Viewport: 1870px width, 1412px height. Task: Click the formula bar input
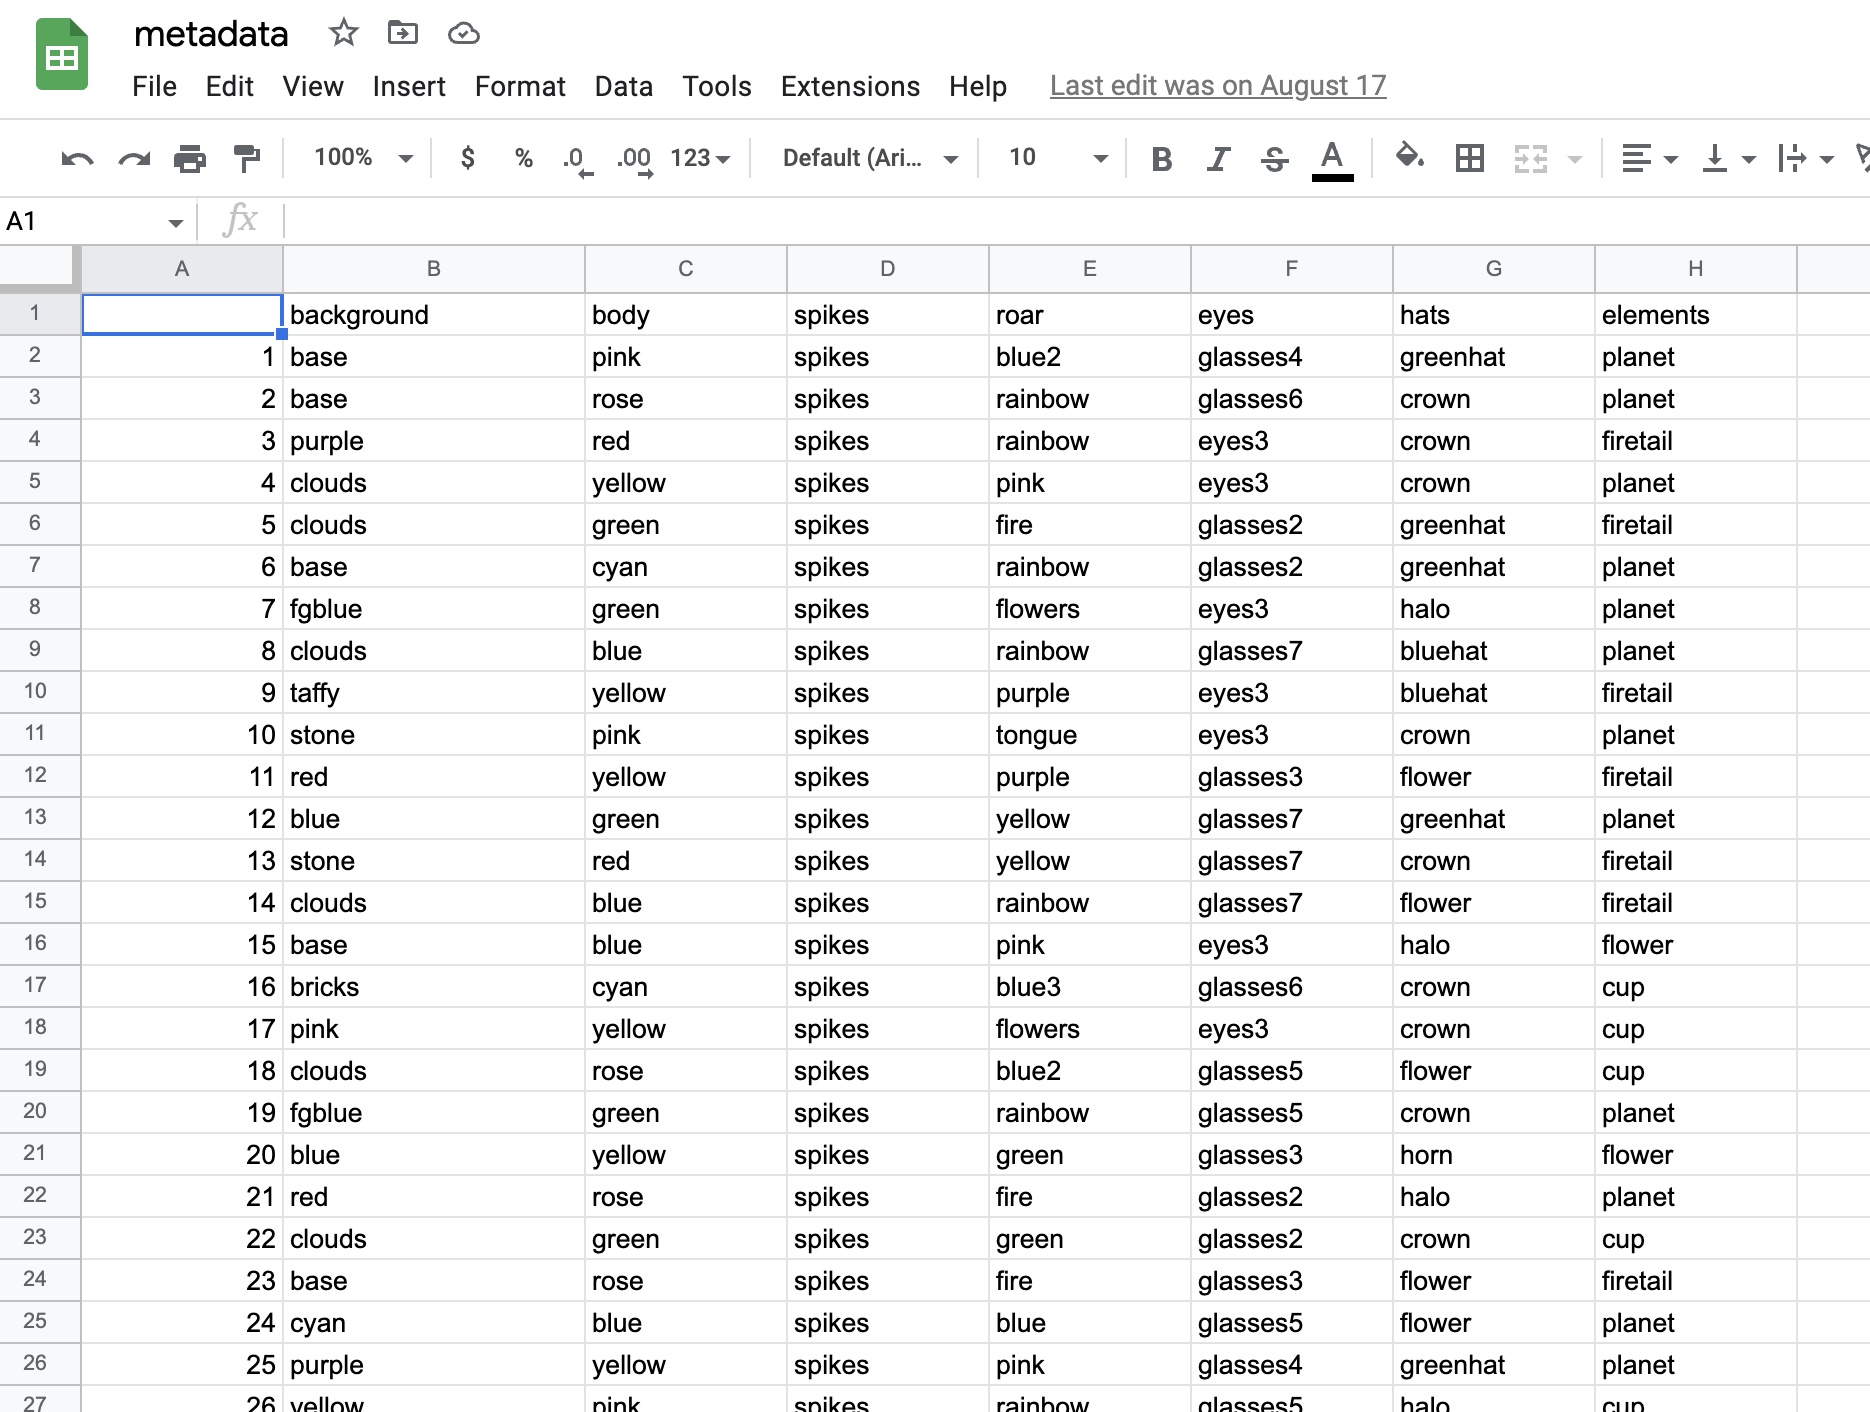point(1076,221)
